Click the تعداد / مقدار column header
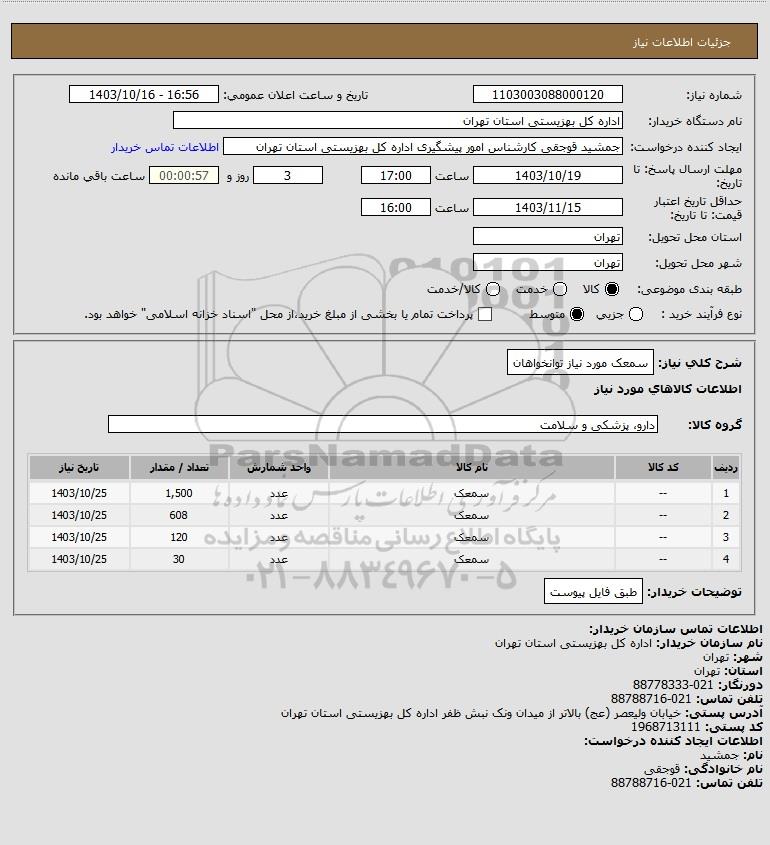The width and height of the screenshot is (770, 845). pos(179,467)
